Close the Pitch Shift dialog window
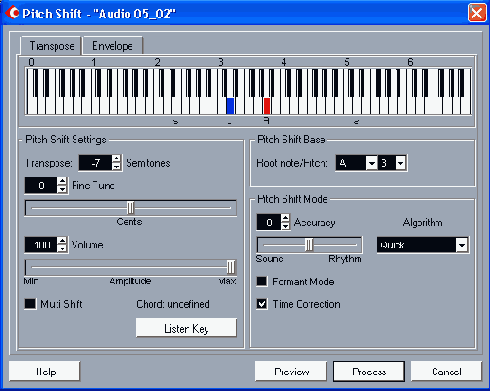 [x=477, y=13]
